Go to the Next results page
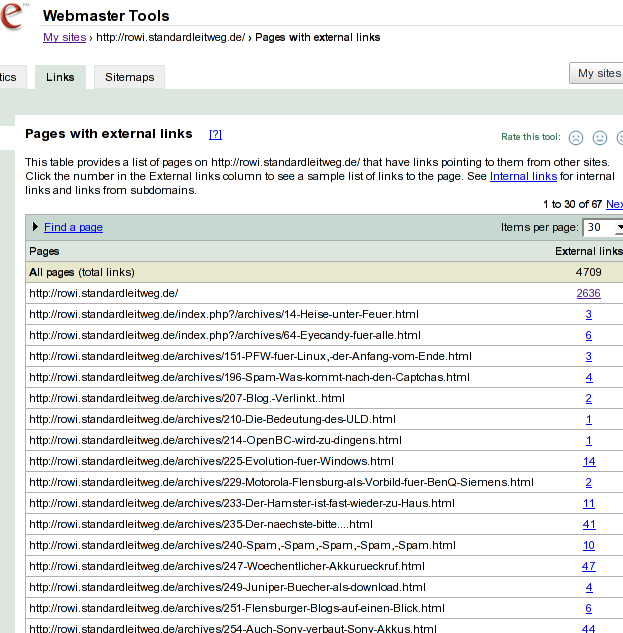The width and height of the screenshot is (623, 633). pos(614,203)
